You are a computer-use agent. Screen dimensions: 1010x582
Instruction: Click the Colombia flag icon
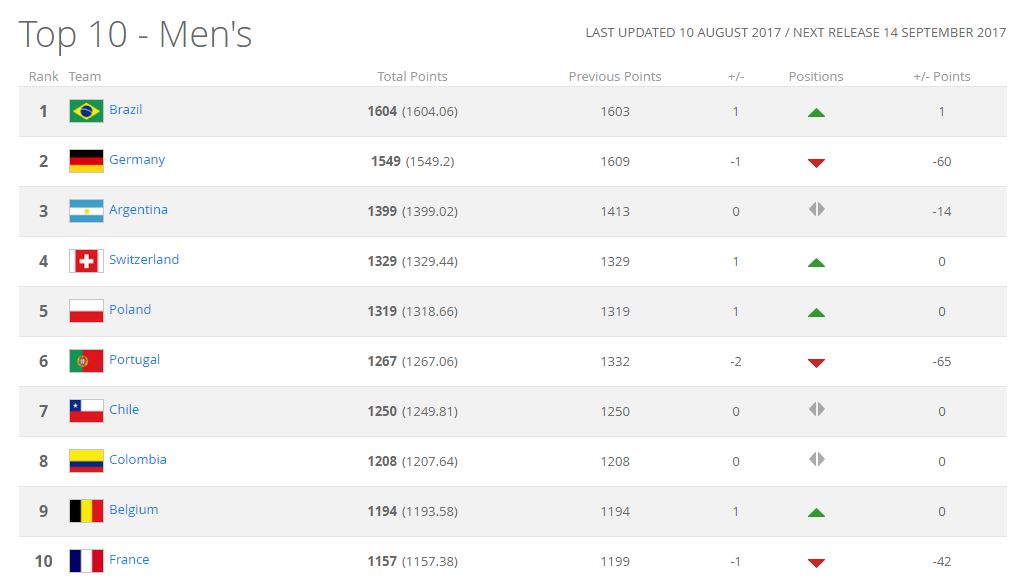pyautogui.click(x=86, y=461)
